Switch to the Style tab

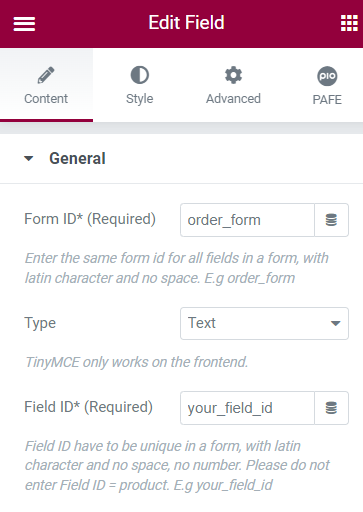(x=140, y=85)
